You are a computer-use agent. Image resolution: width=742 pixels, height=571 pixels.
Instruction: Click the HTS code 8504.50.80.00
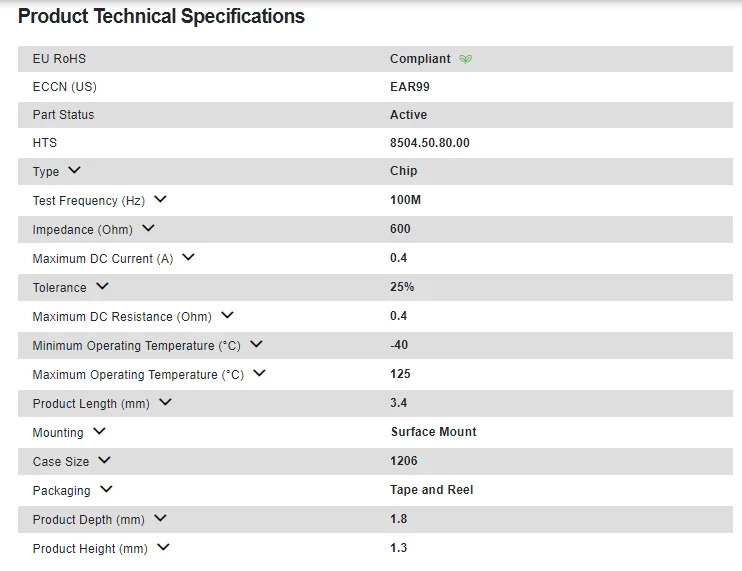429,143
